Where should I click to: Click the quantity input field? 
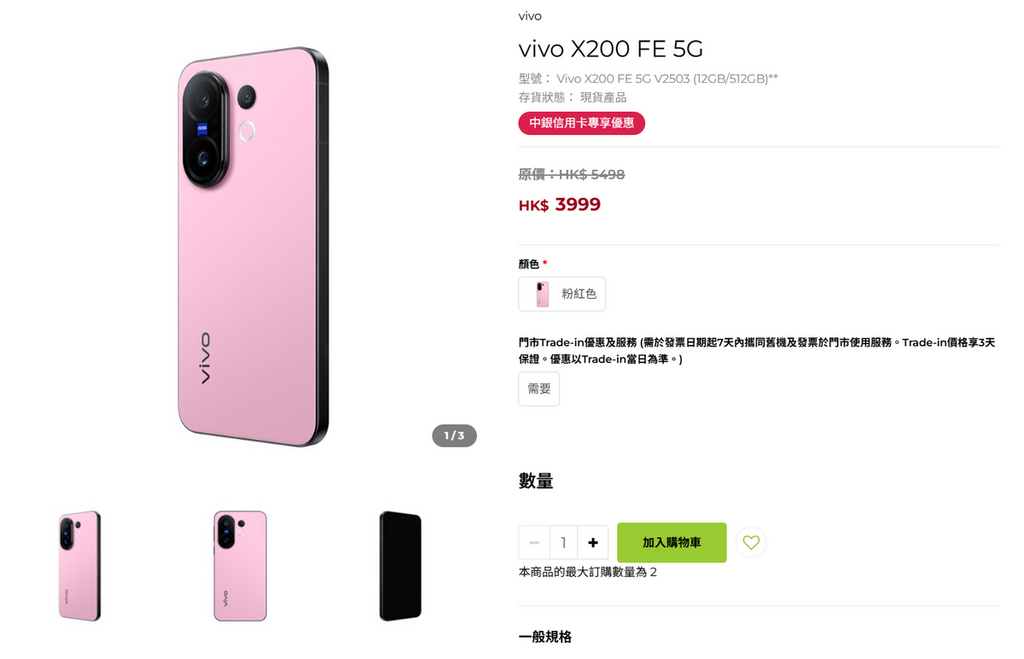point(563,543)
